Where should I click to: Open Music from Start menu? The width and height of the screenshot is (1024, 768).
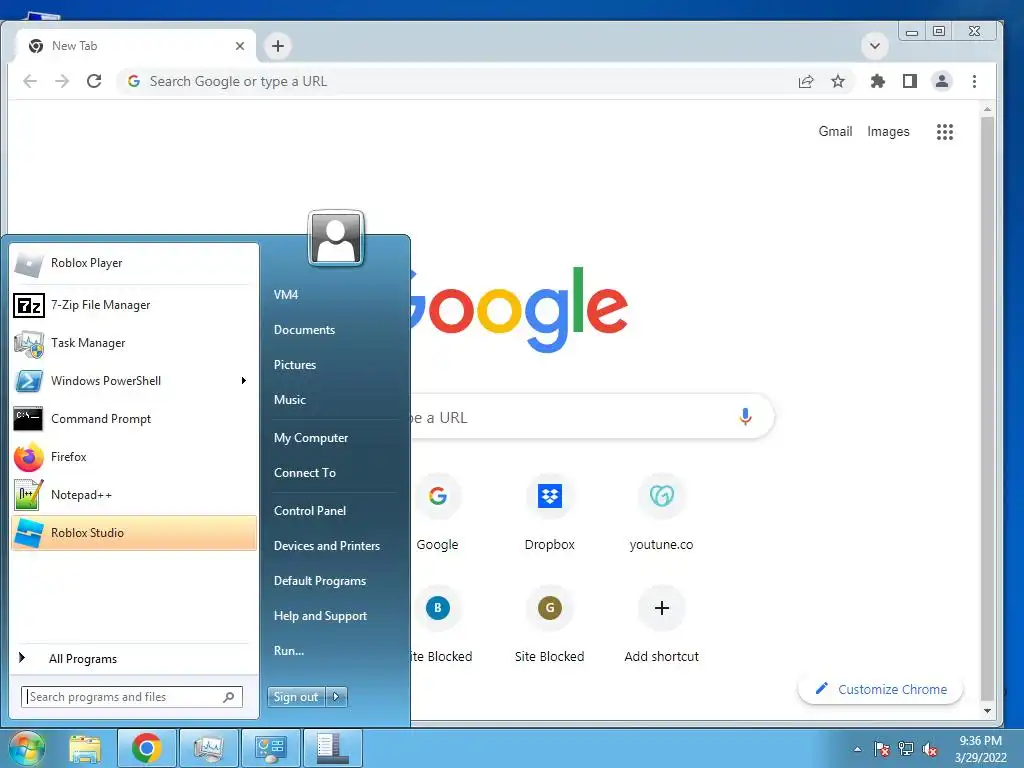[x=289, y=400]
